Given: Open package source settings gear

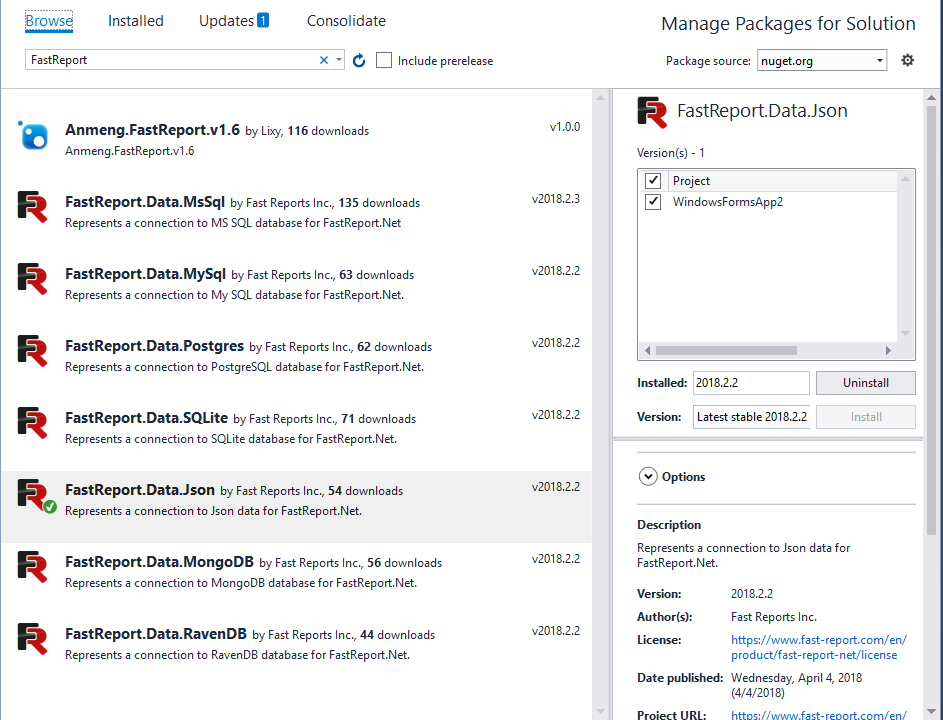Looking at the screenshot, I should click(908, 60).
